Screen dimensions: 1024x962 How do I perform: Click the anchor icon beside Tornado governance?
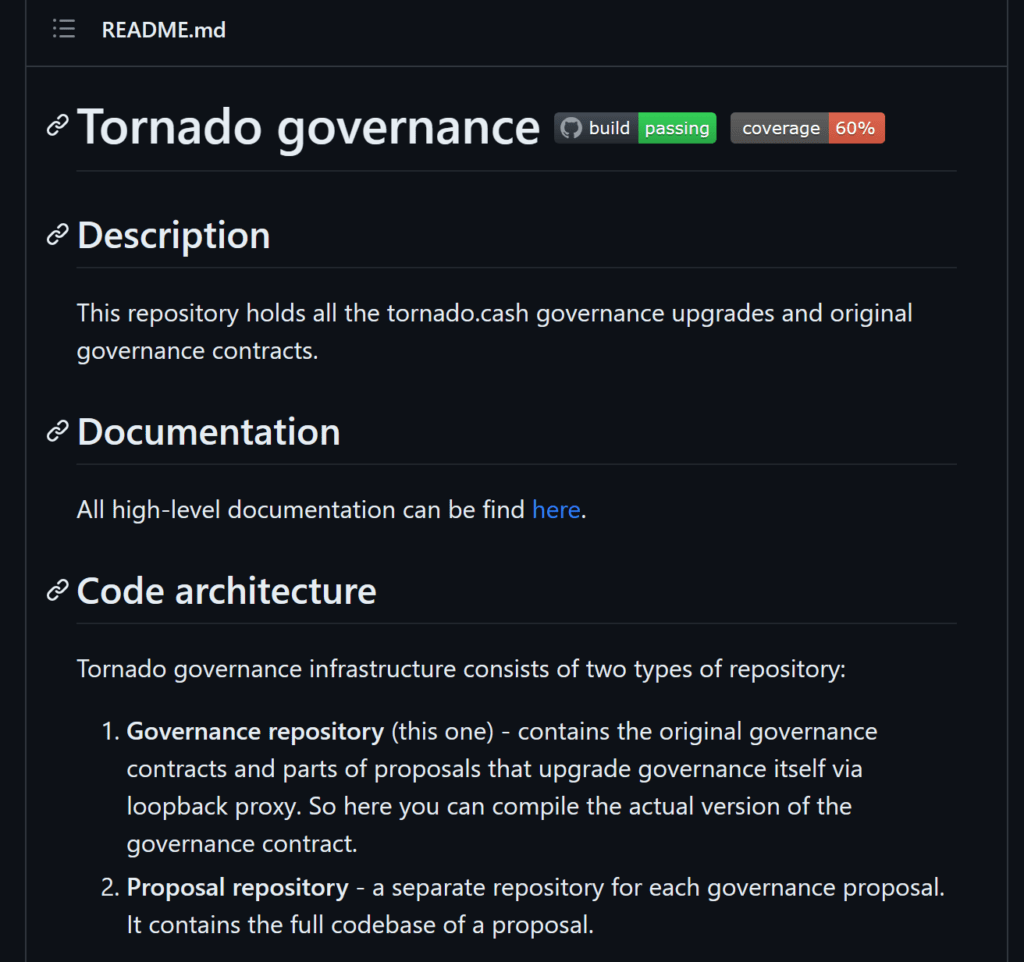pyautogui.click(x=56, y=124)
